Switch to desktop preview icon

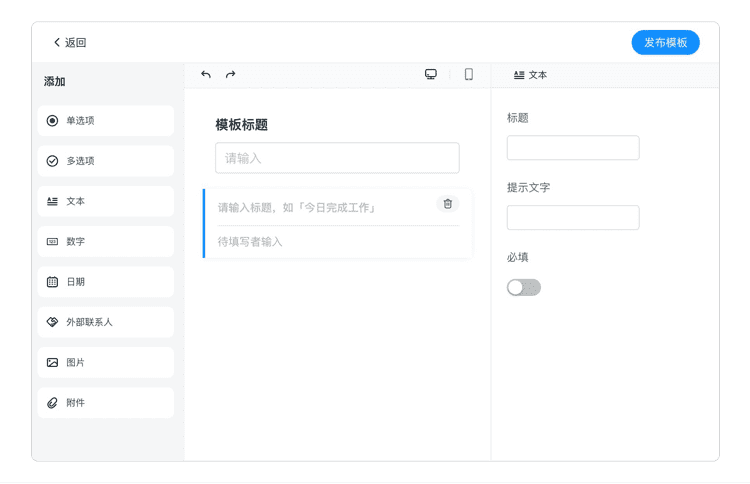431,75
